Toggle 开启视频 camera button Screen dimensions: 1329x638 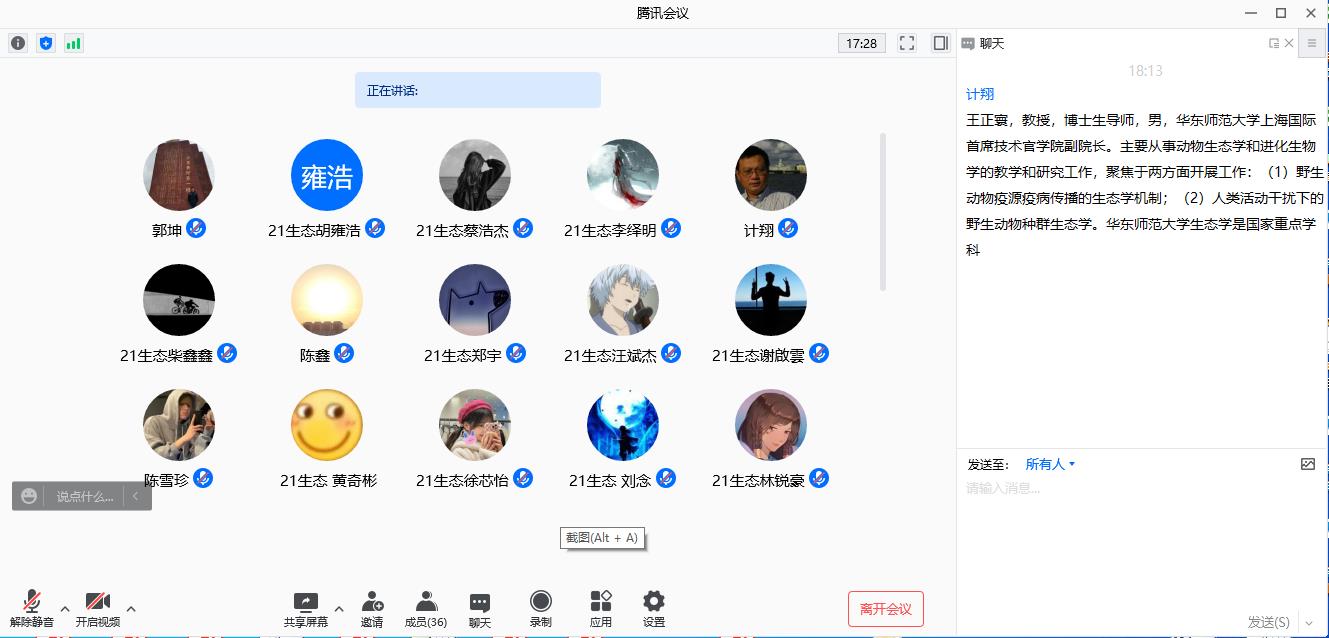(97, 607)
